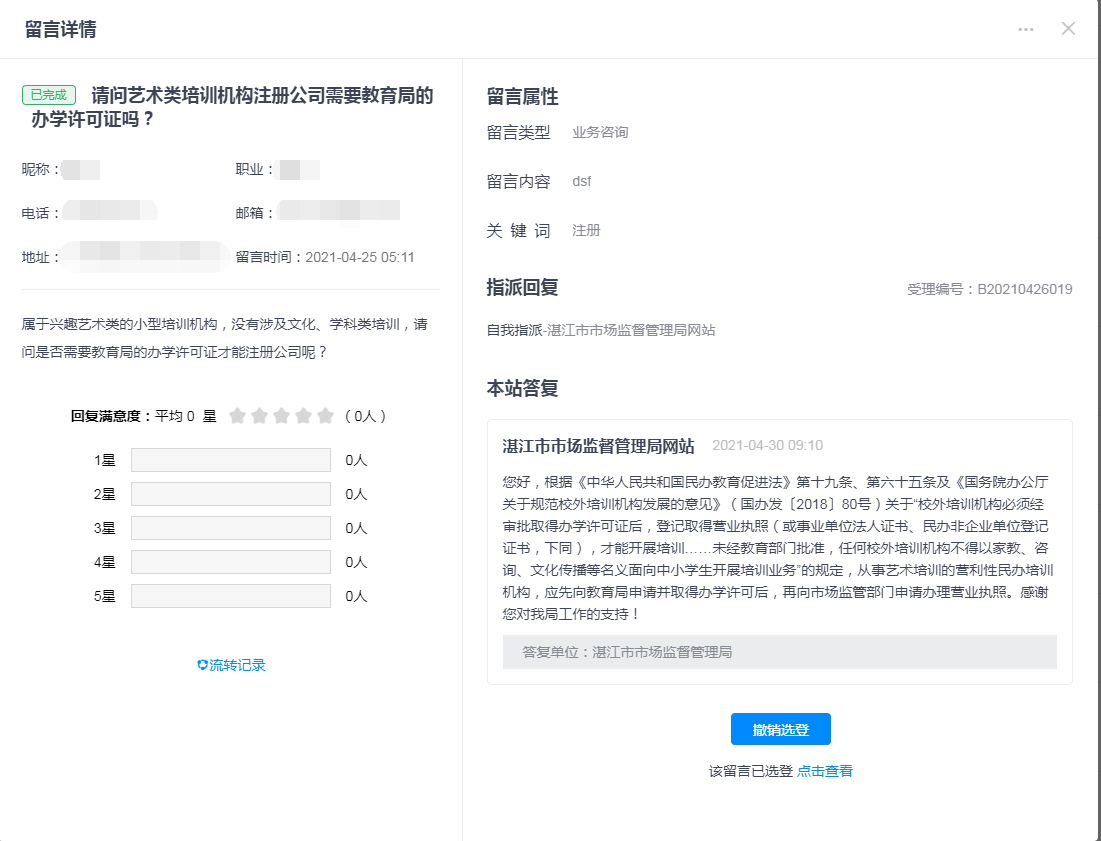The image size is (1101, 841).
Task: Open the more options ellipsis menu
Action: (1026, 29)
